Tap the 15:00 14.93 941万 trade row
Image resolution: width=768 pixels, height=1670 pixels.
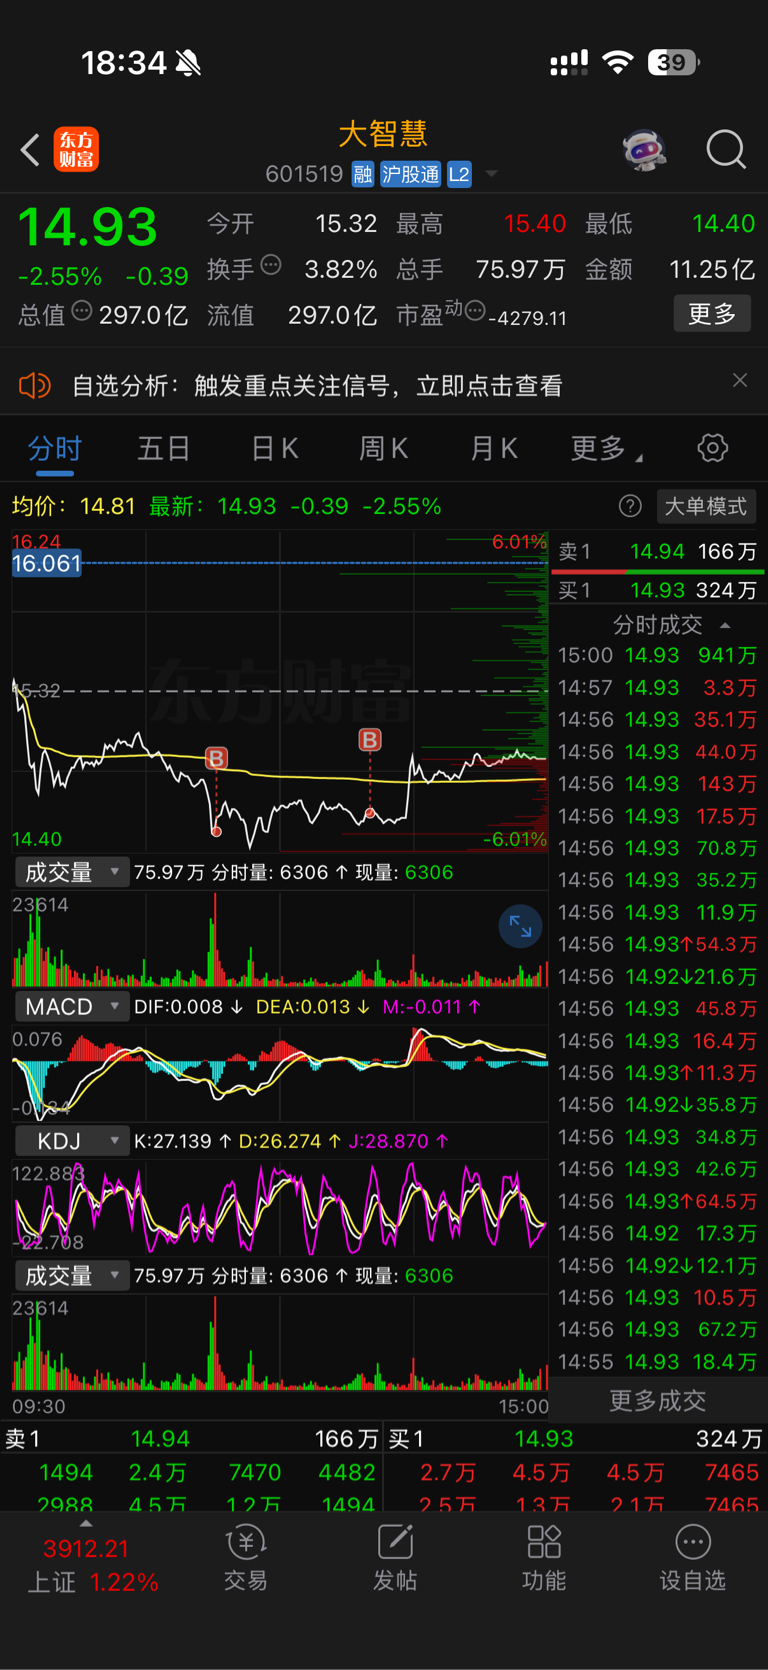[657, 656]
